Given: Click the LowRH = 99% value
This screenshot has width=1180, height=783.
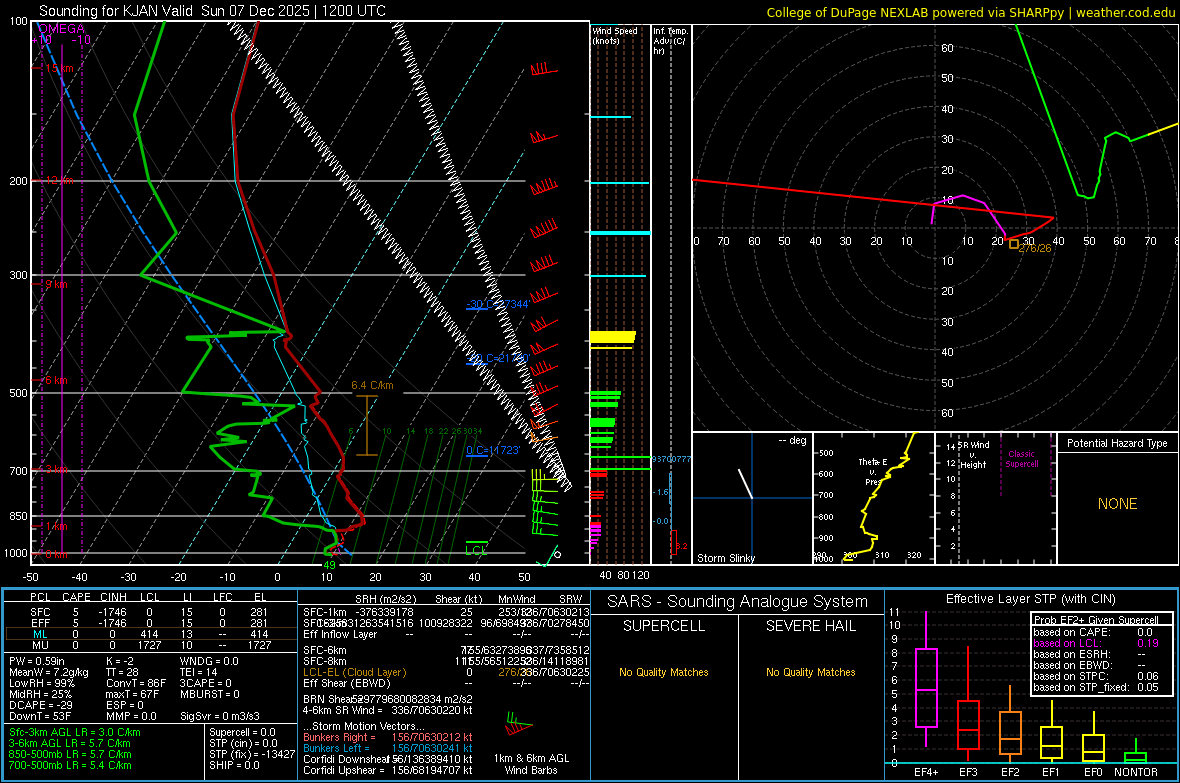Looking at the screenshot, I should tap(41, 684).
